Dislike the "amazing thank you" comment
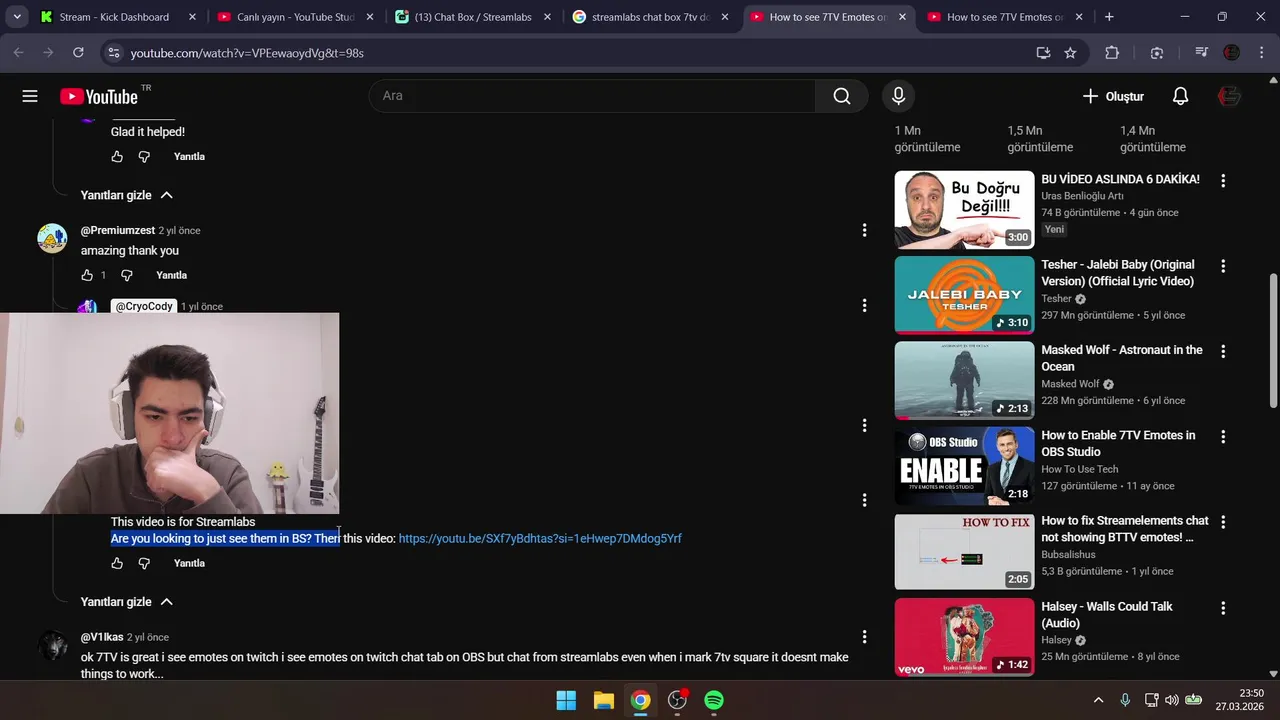Image resolution: width=1280 pixels, height=720 pixels. pyautogui.click(x=126, y=275)
